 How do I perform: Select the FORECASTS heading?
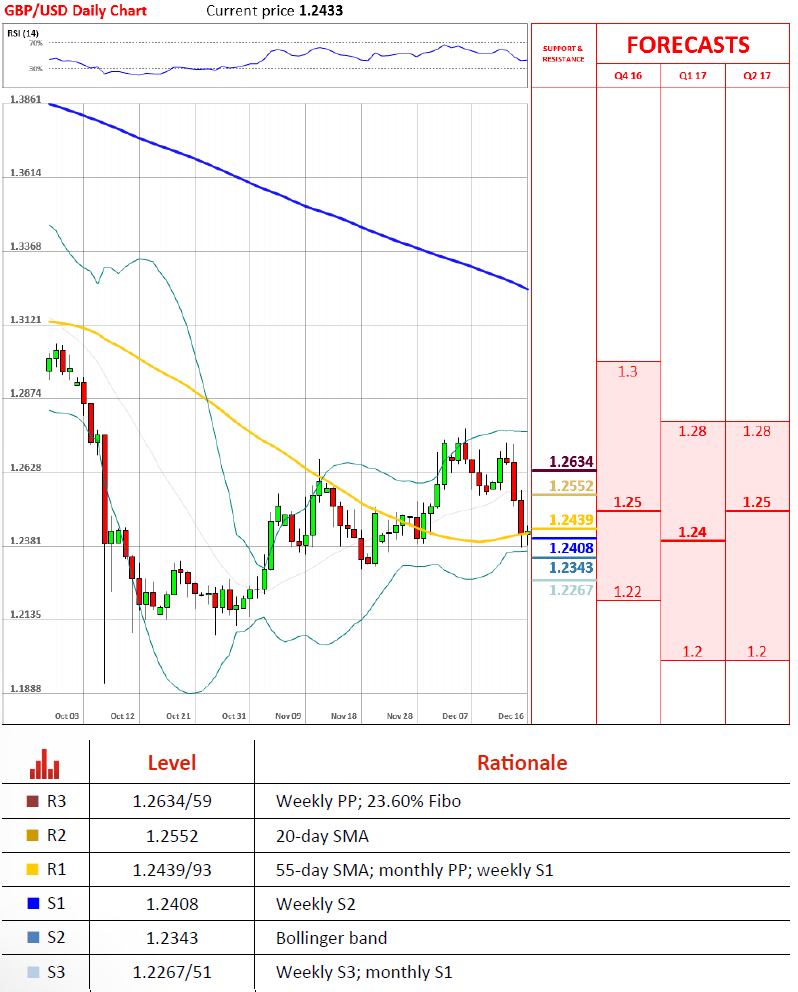[688, 45]
